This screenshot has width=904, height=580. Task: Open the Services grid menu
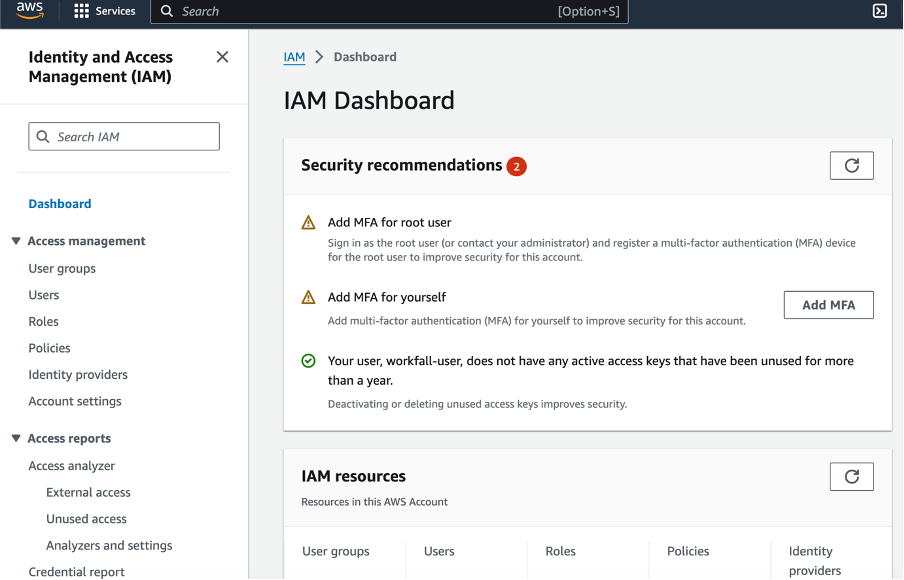pyautogui.click(x=81, y=11)
